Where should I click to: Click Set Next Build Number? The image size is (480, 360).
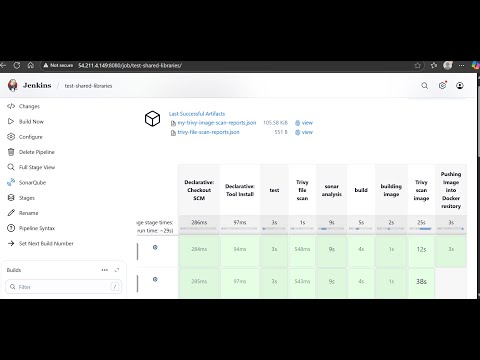pos(46,244)
